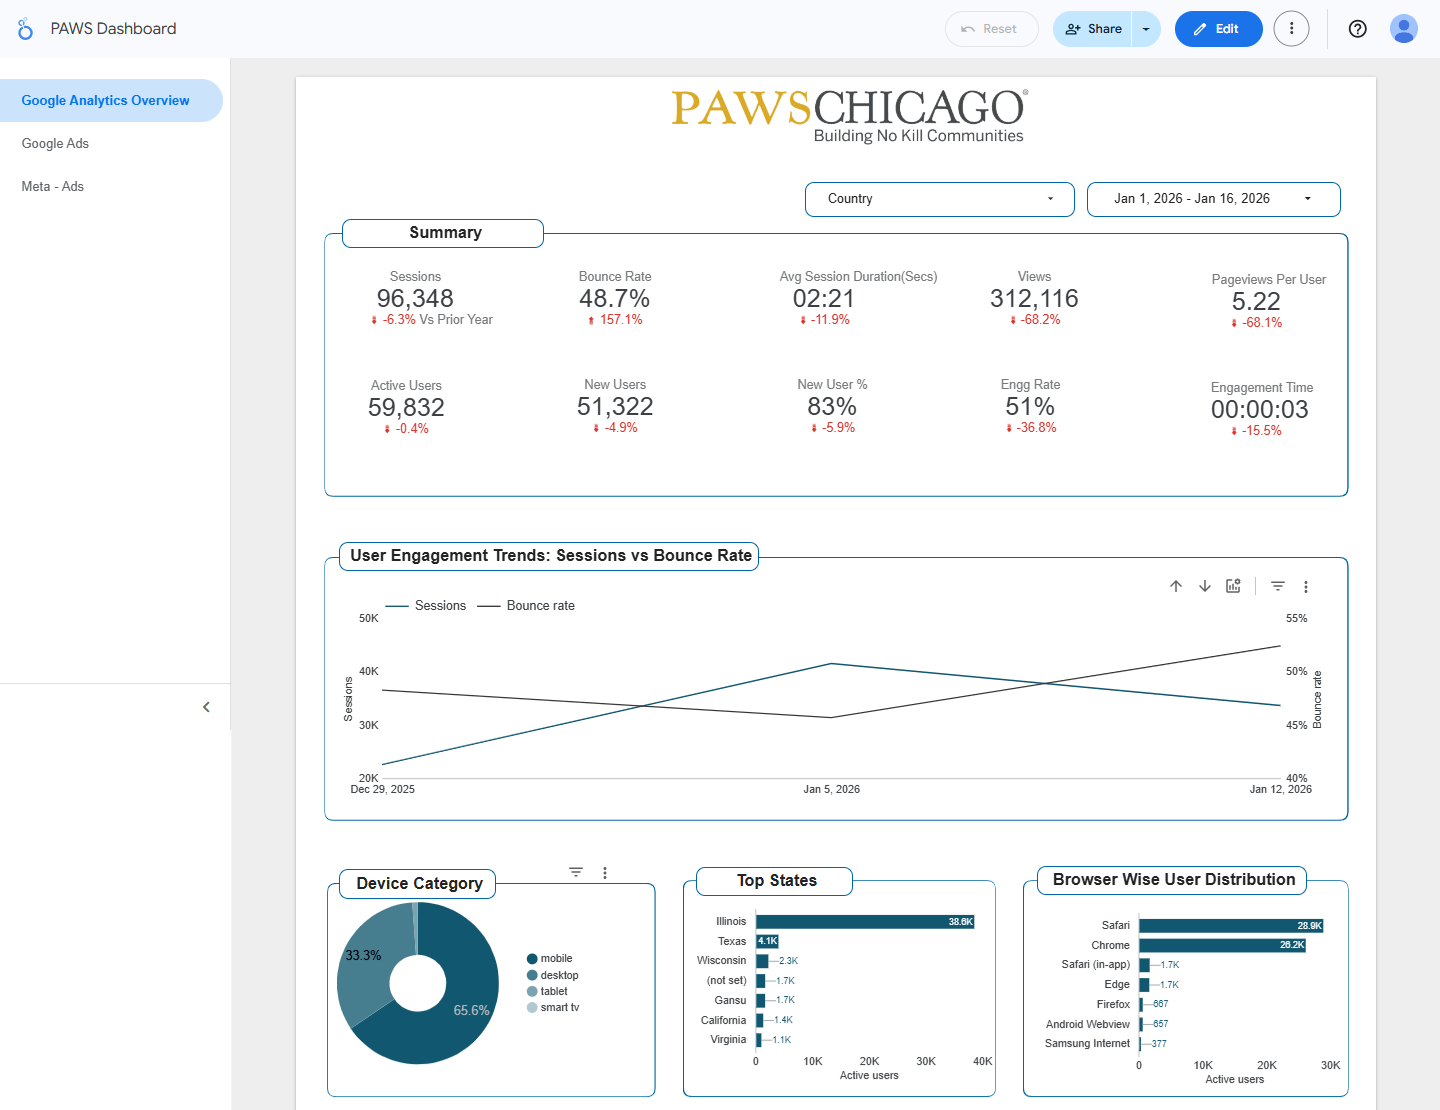Click the tablet legend swatch

tap(532, 992)
